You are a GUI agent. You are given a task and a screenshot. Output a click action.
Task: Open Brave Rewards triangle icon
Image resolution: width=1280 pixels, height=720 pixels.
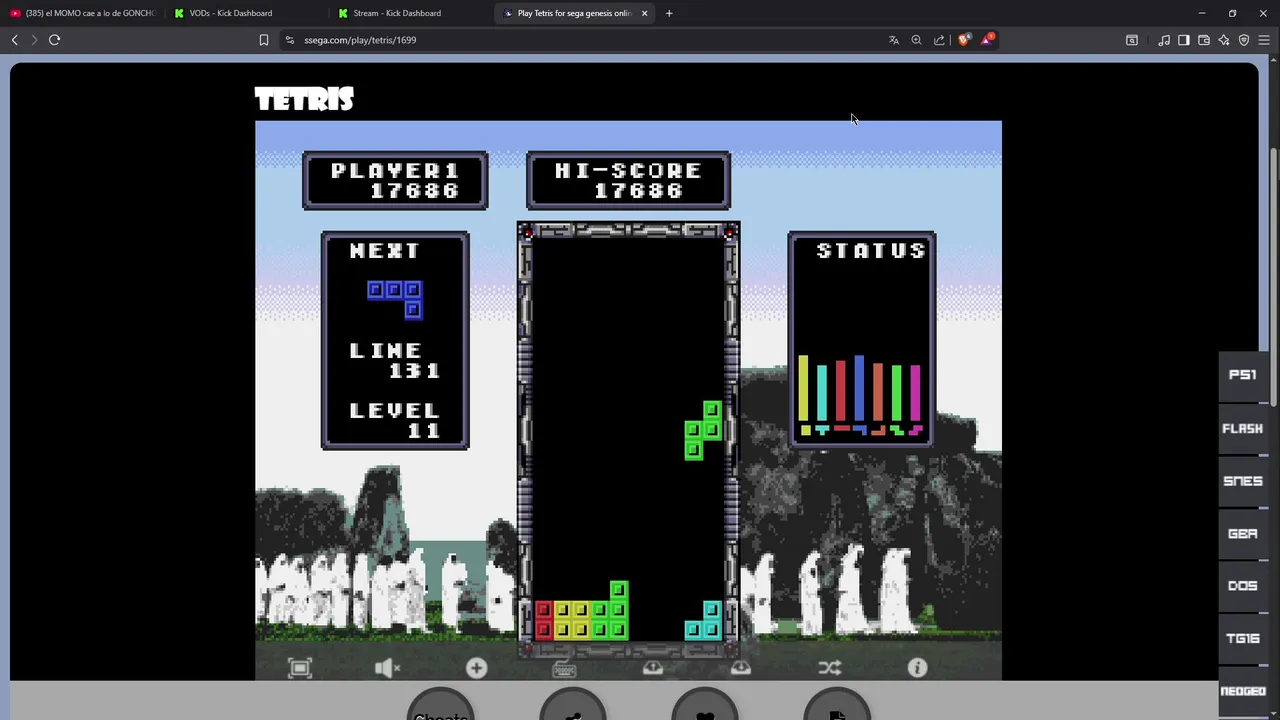point(987,40)
